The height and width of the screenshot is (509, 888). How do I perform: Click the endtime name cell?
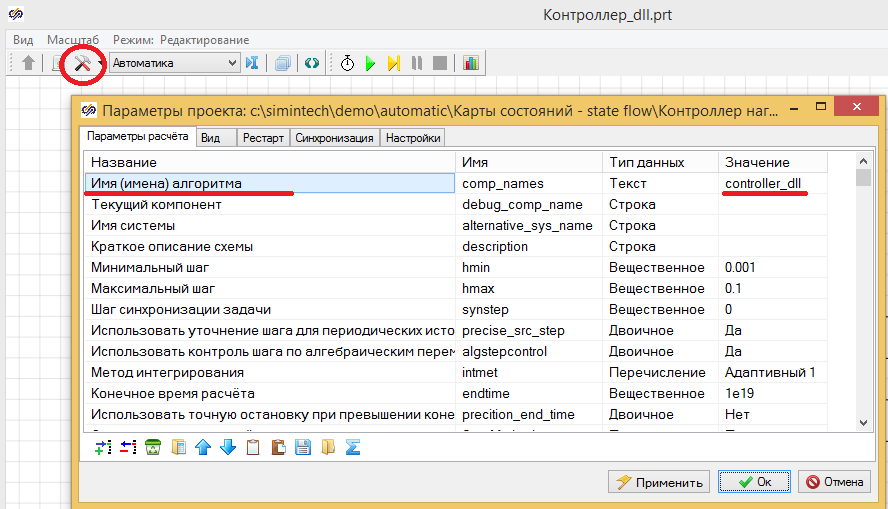tap(529, 393)
